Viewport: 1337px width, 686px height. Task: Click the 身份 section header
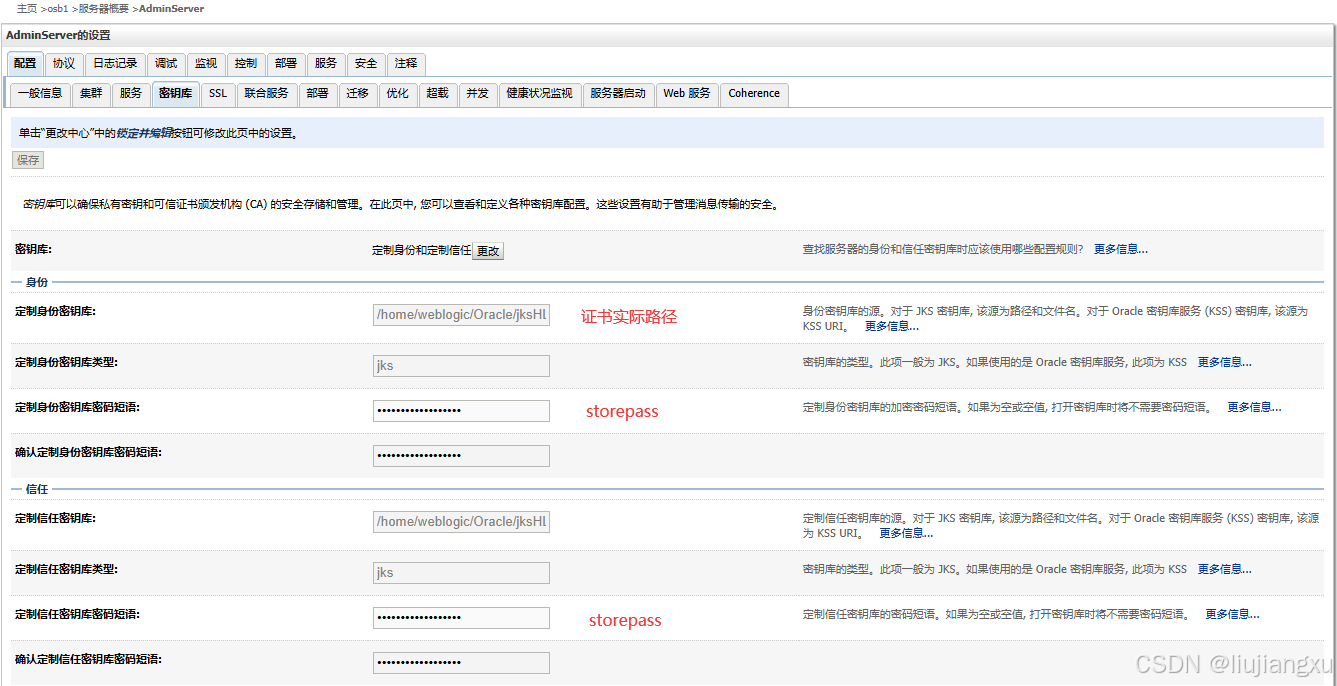pos(37,283)
